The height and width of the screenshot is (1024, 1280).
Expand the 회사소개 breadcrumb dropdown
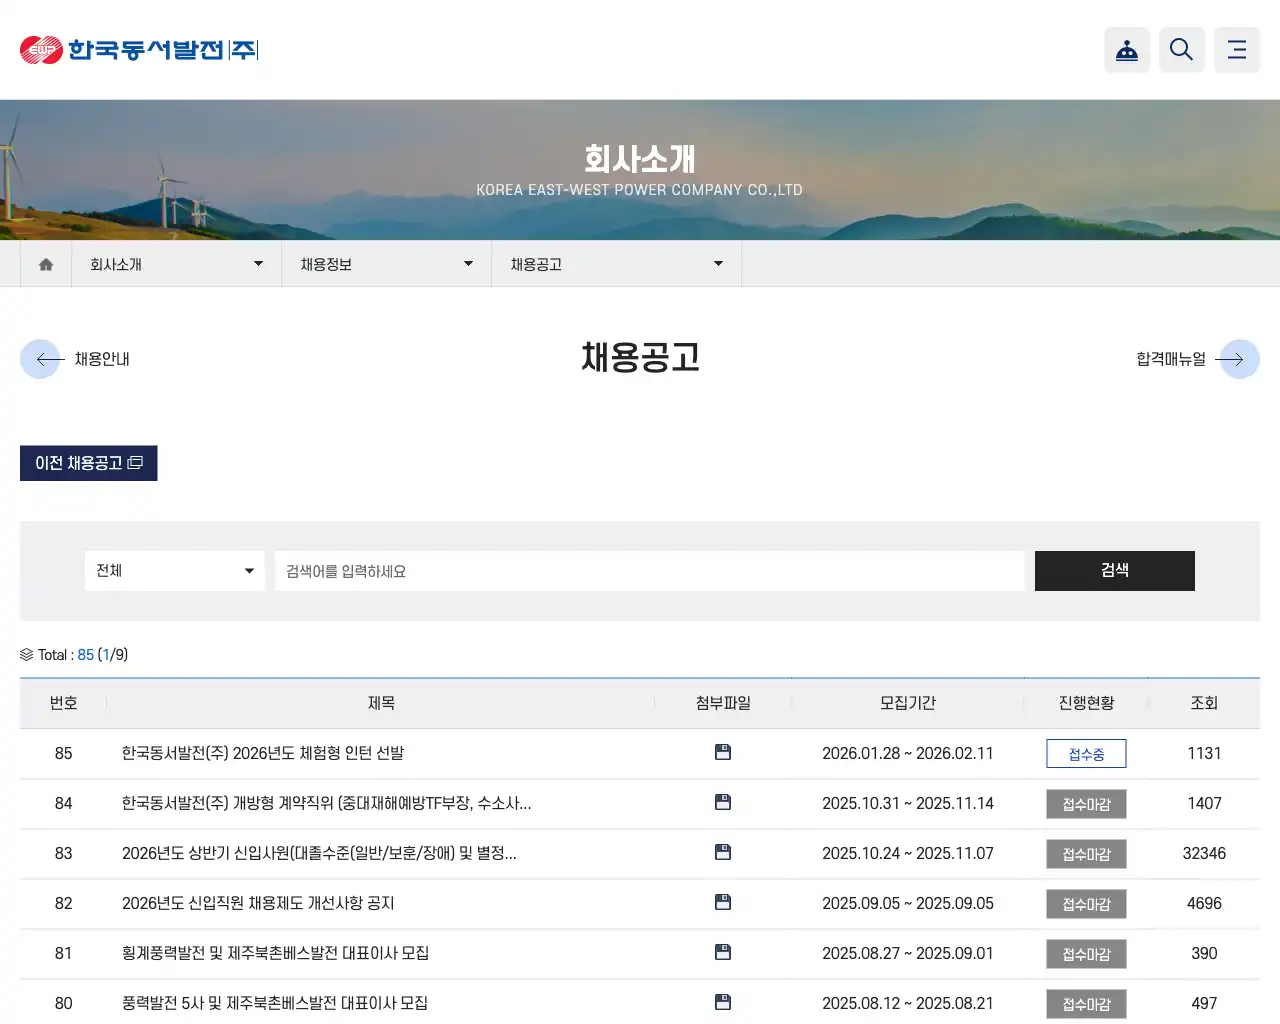(175, 263)
